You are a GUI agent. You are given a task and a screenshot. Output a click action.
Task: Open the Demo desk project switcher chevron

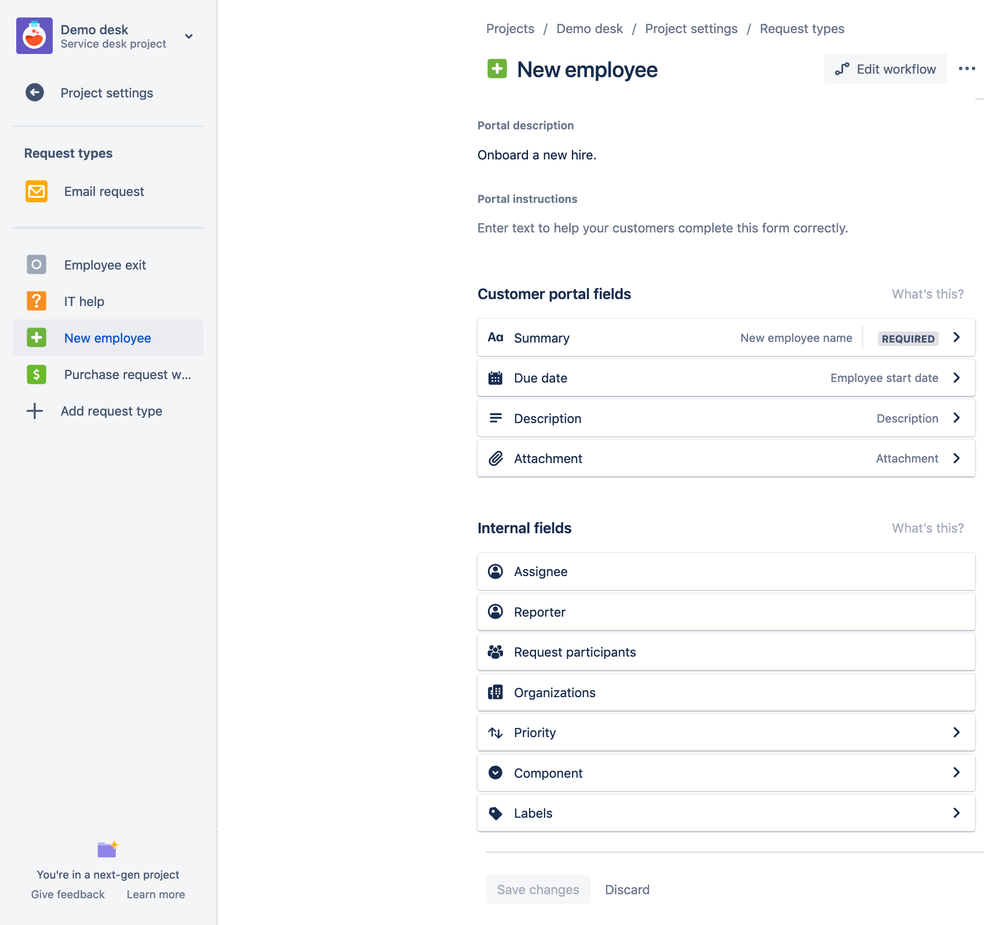[188, 35]
